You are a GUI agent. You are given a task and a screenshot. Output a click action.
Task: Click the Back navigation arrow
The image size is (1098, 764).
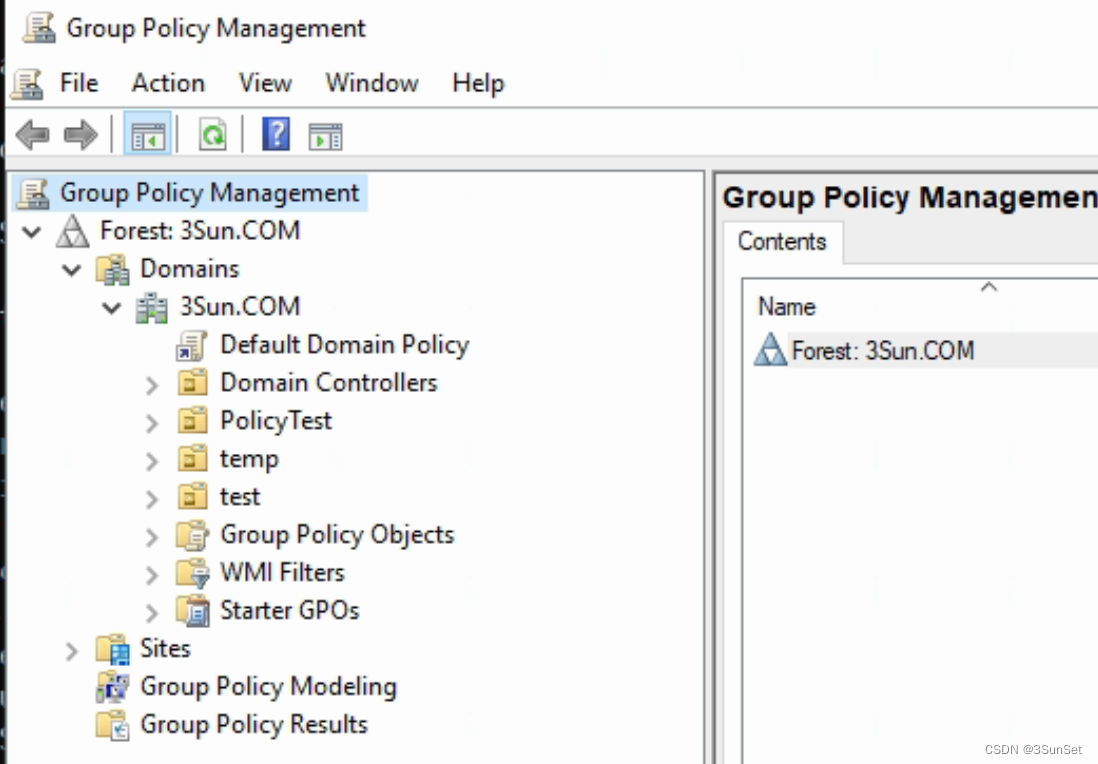[x=30, y=134]
